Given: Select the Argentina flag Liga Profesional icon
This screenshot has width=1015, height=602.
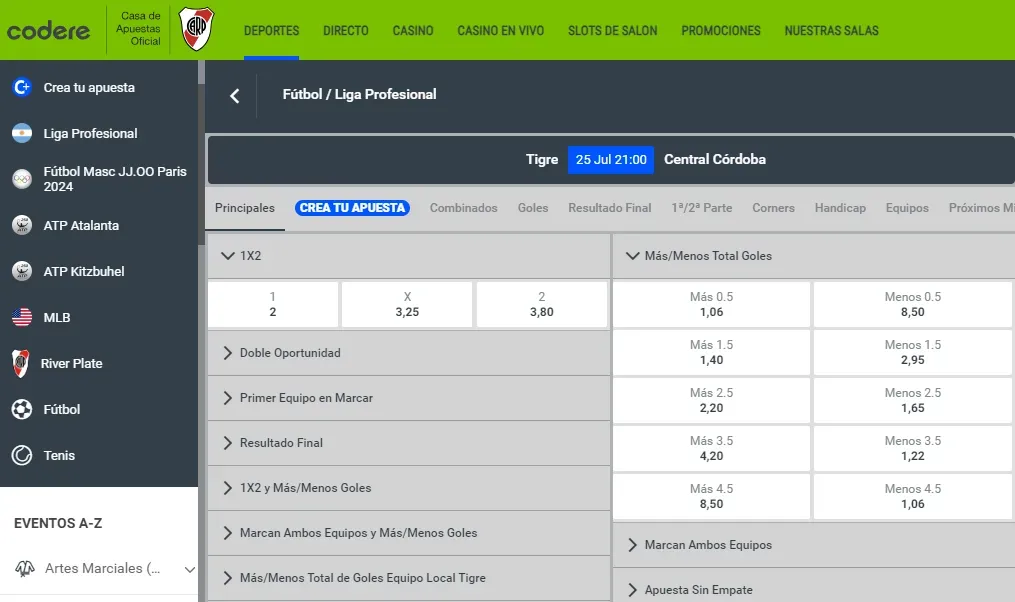Looking at the screenshot, I should (22, 134).
